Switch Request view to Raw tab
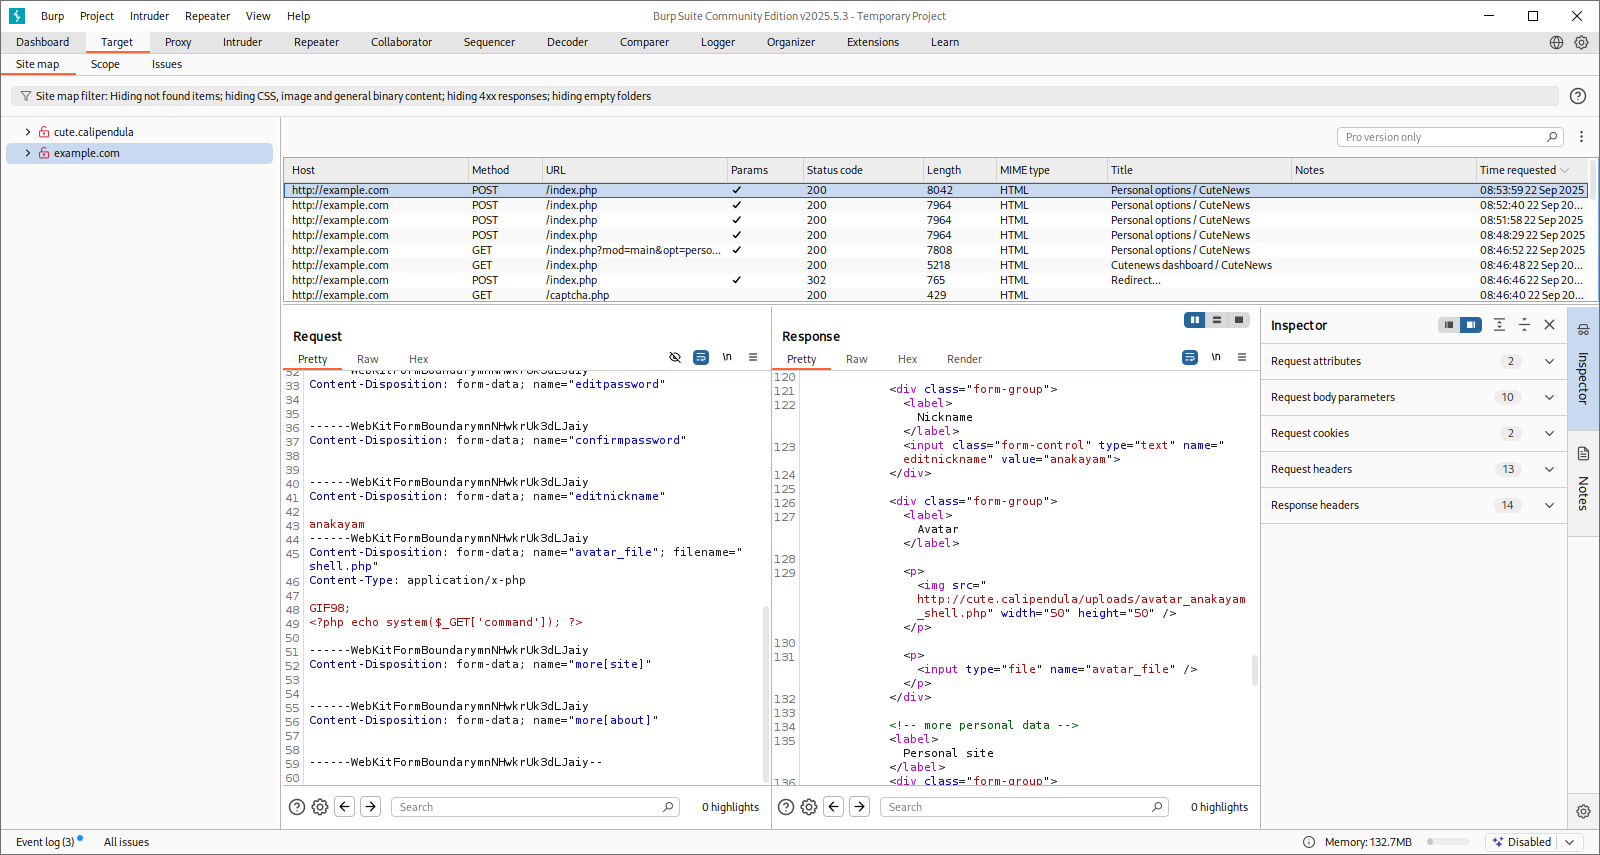The width and height of the screenshot is (1600, 855). click(368, 359)
